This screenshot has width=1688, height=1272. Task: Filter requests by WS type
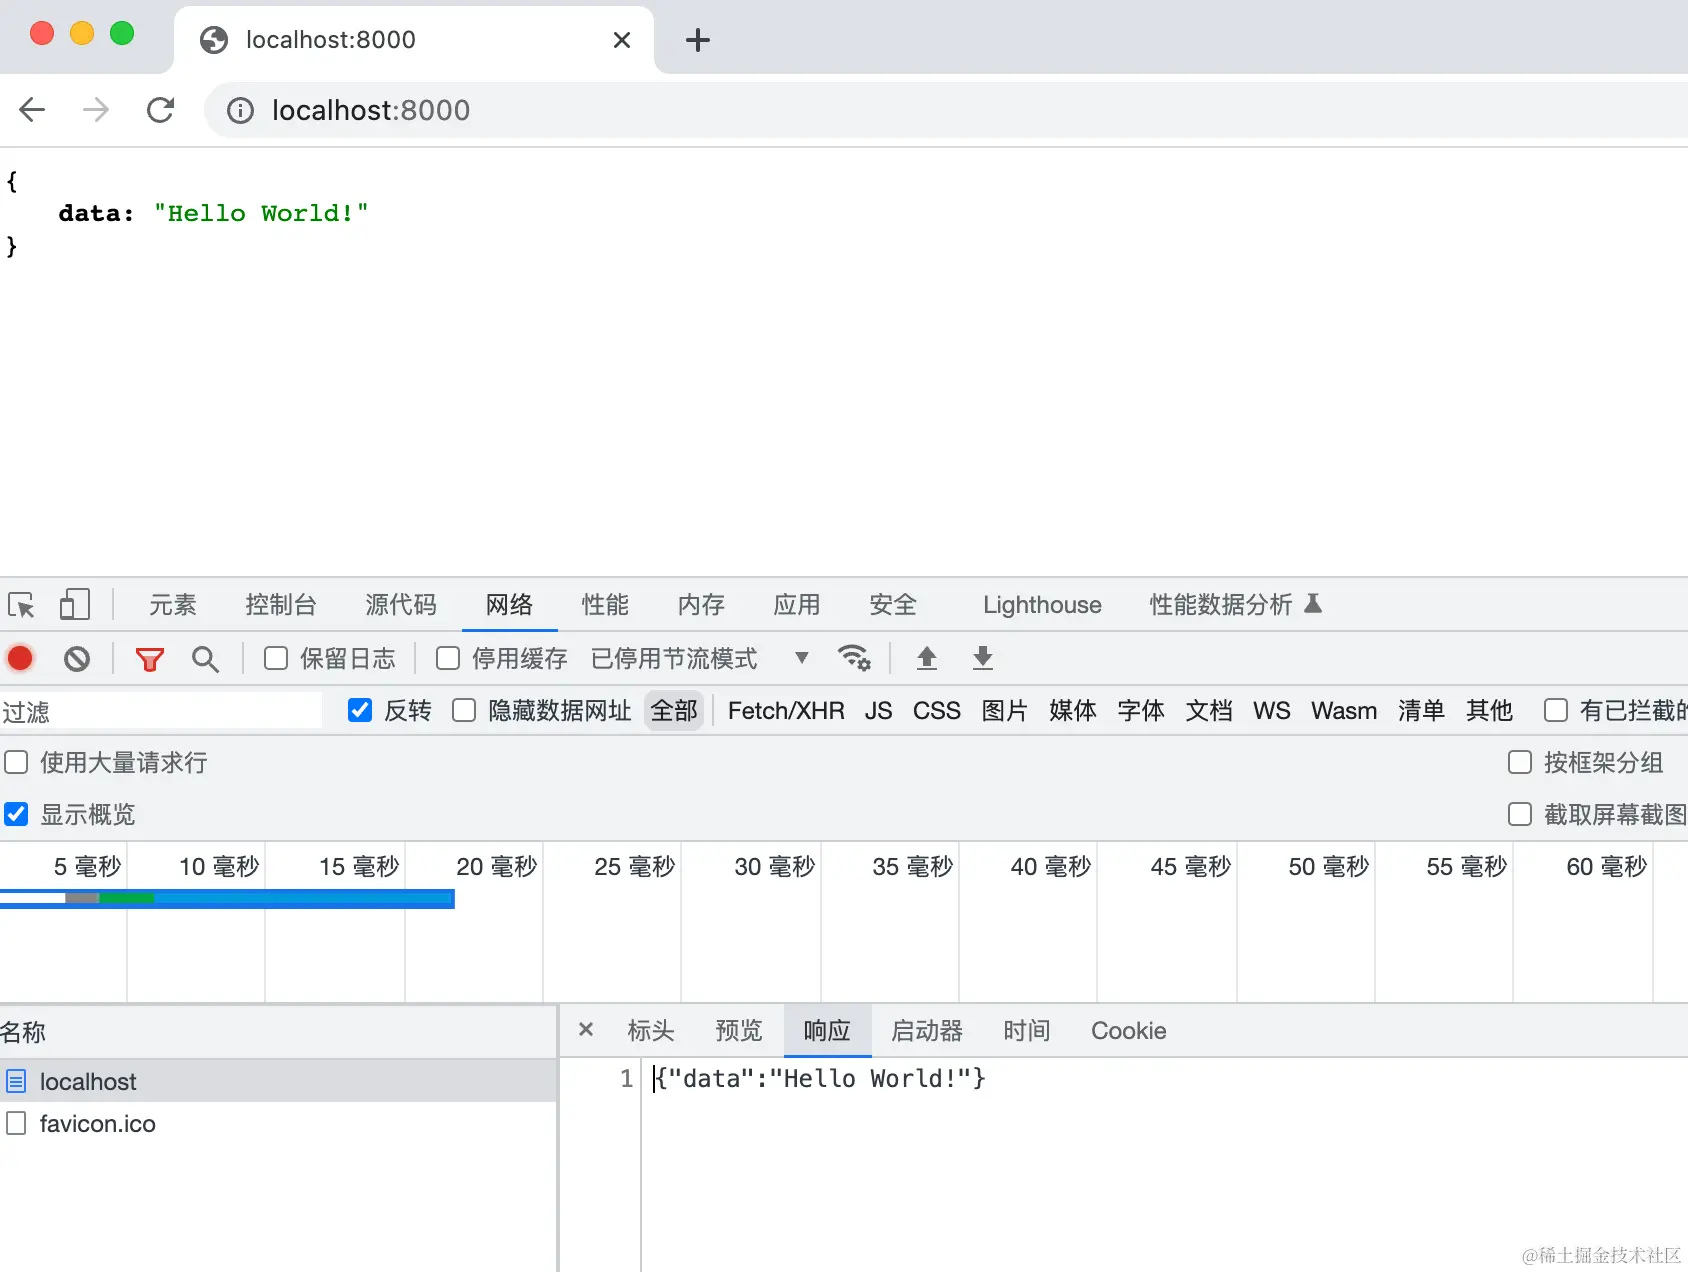[x=1272, y=711]
